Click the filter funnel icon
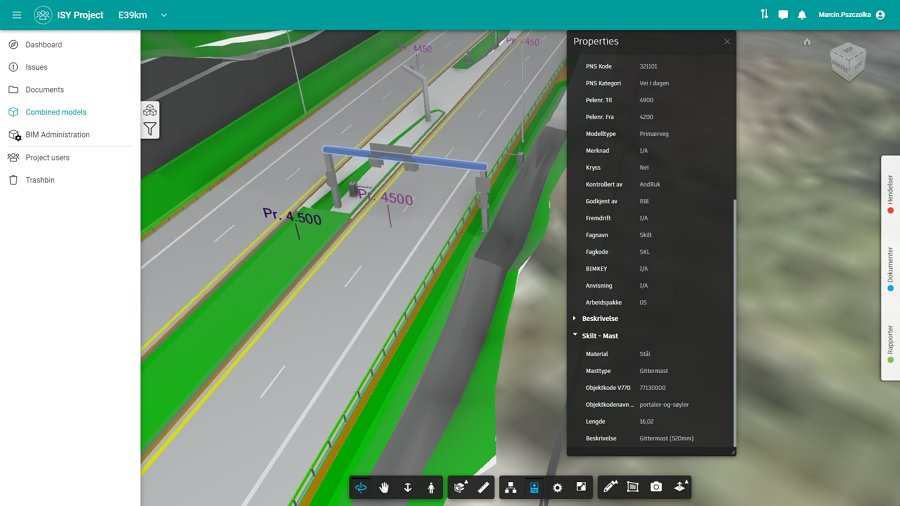 pos(150,128)
